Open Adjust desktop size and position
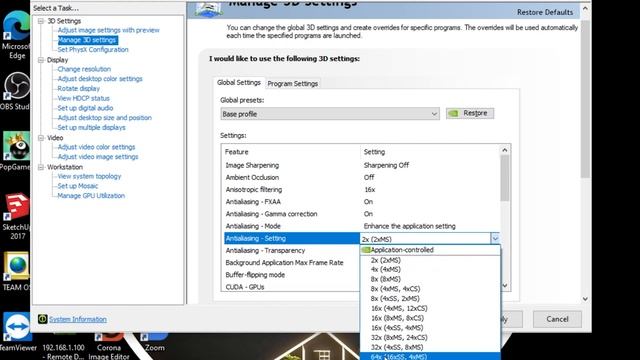The width and height of the screenshot is (640, 360). pyautogui.click(x=104, y=118)
